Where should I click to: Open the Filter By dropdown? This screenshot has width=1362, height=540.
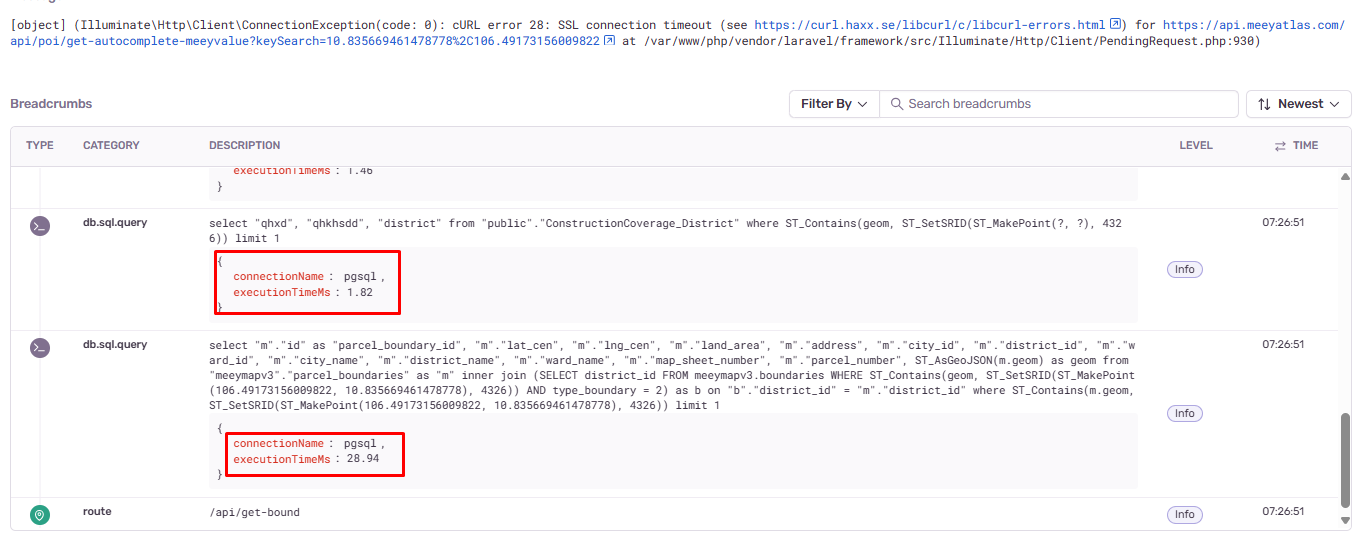[x=834, y=104]
